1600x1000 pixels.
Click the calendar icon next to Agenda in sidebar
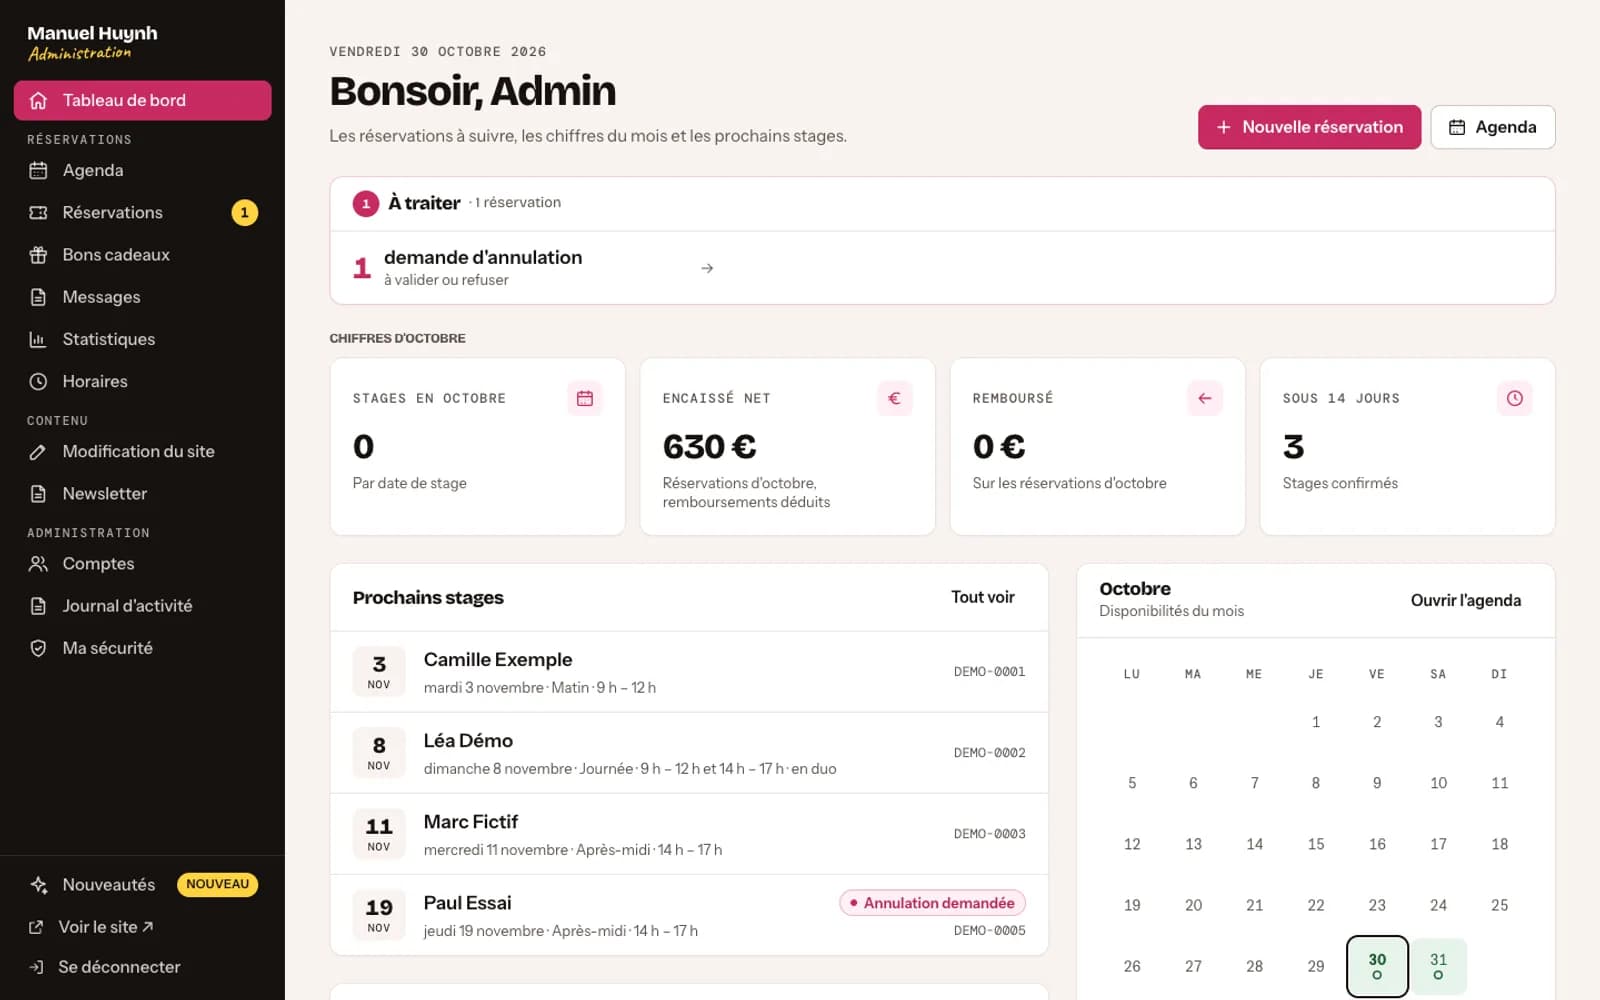pos(38,171)
